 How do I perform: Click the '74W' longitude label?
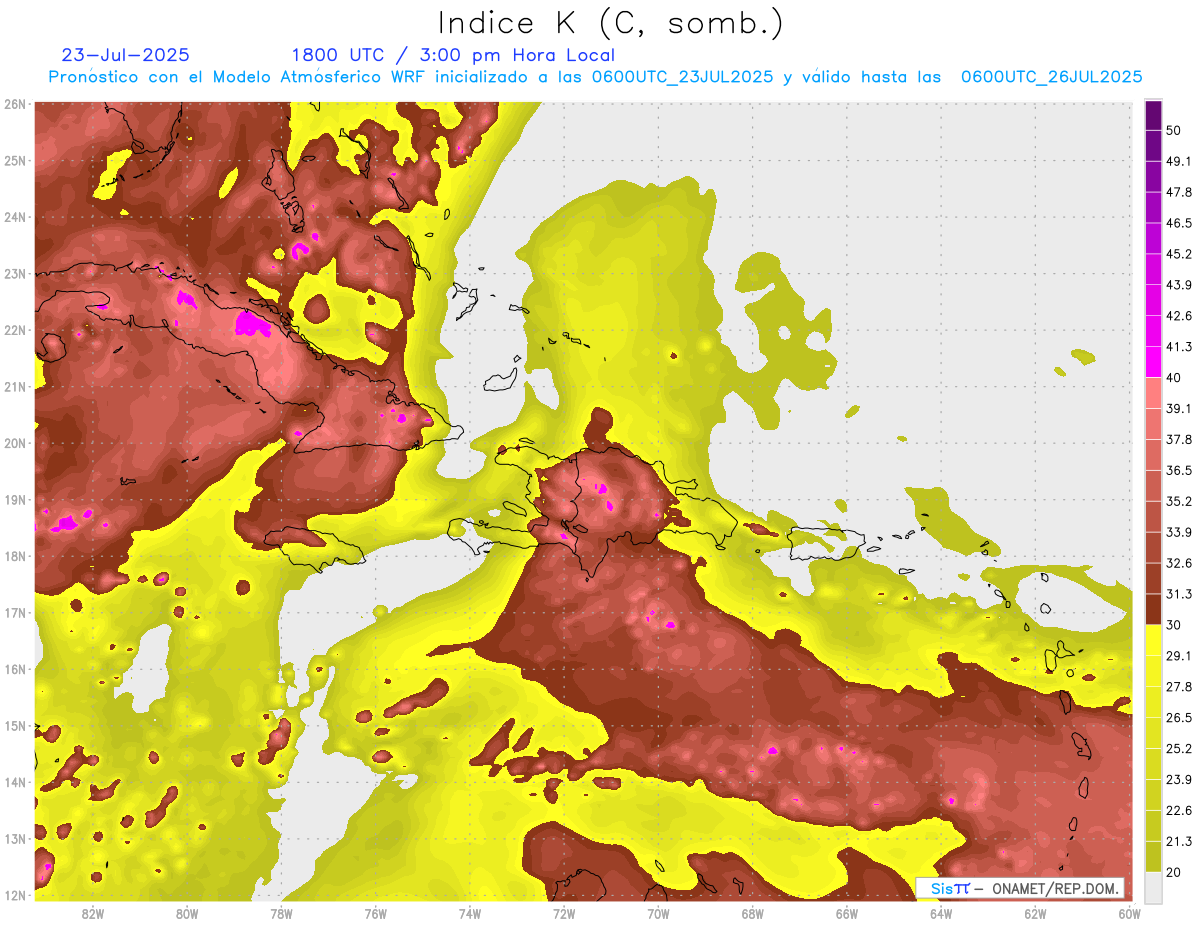tap(470, 913)
